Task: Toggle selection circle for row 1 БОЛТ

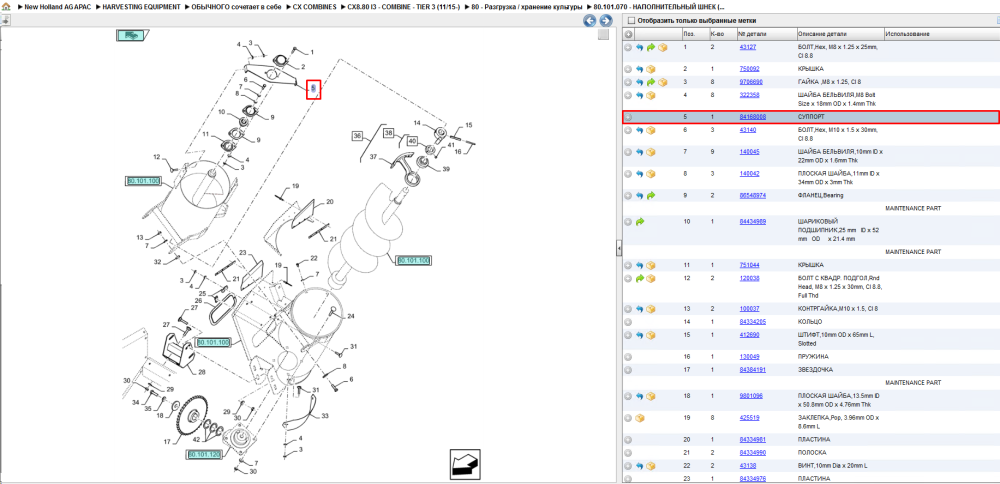Action: click(x=628, y=48)
